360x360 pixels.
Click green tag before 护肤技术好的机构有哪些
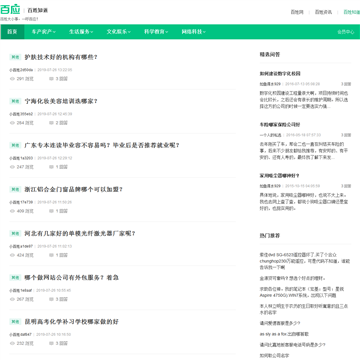15,57
